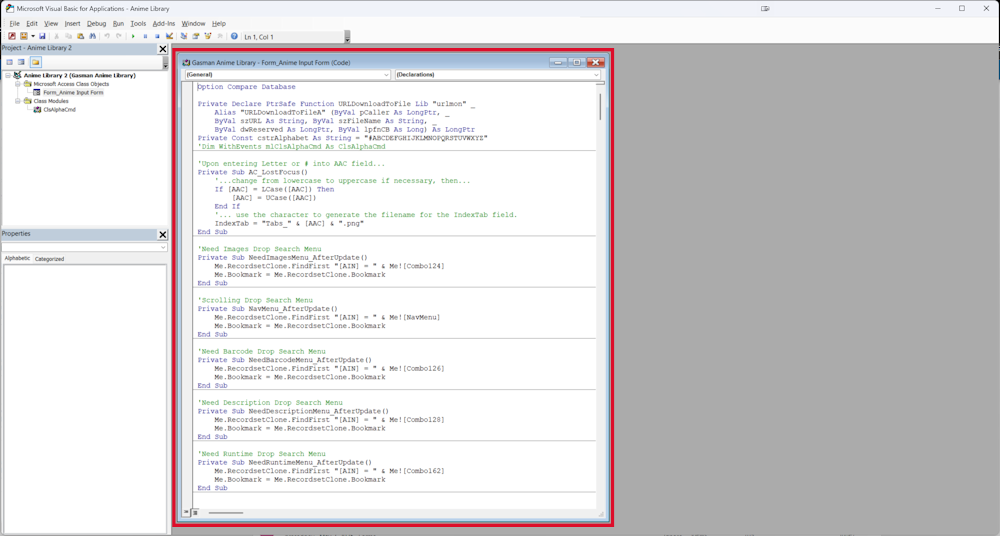
Task: Switch to Categorized tab in Properties
Action: point(49,259)
